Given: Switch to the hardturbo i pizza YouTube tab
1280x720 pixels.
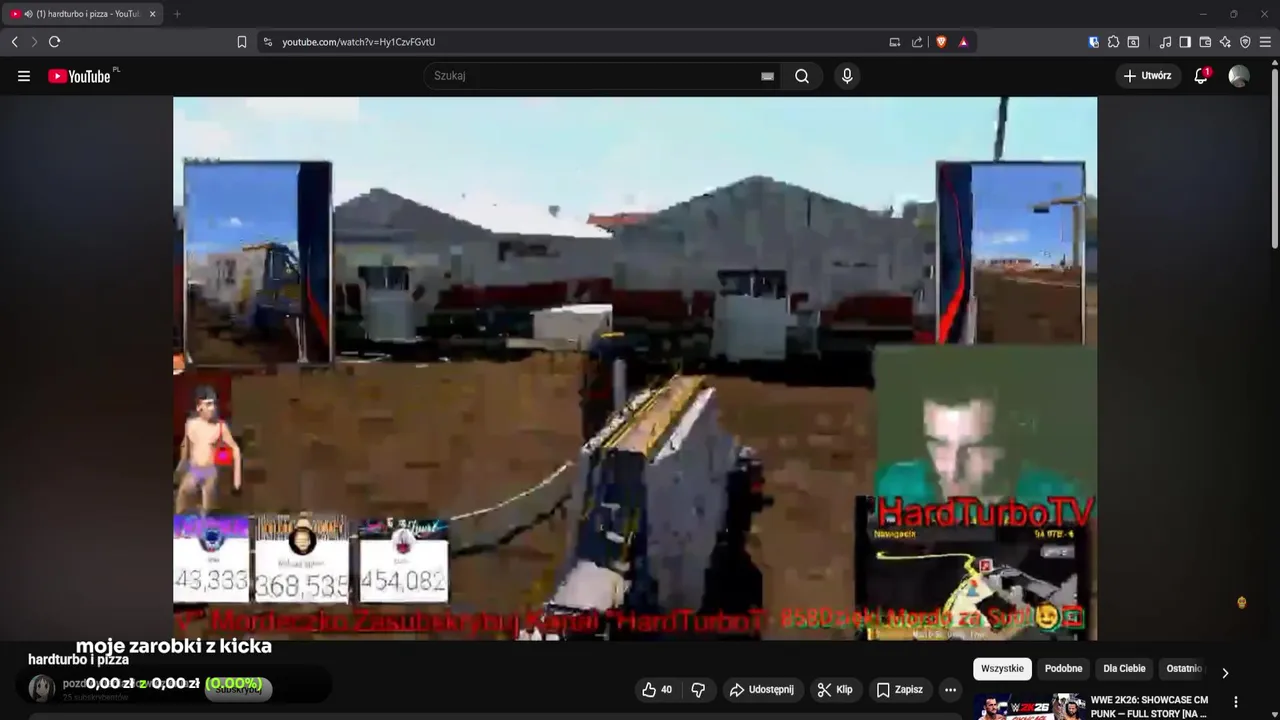Looking at the screenshot, I should [84, 14].
